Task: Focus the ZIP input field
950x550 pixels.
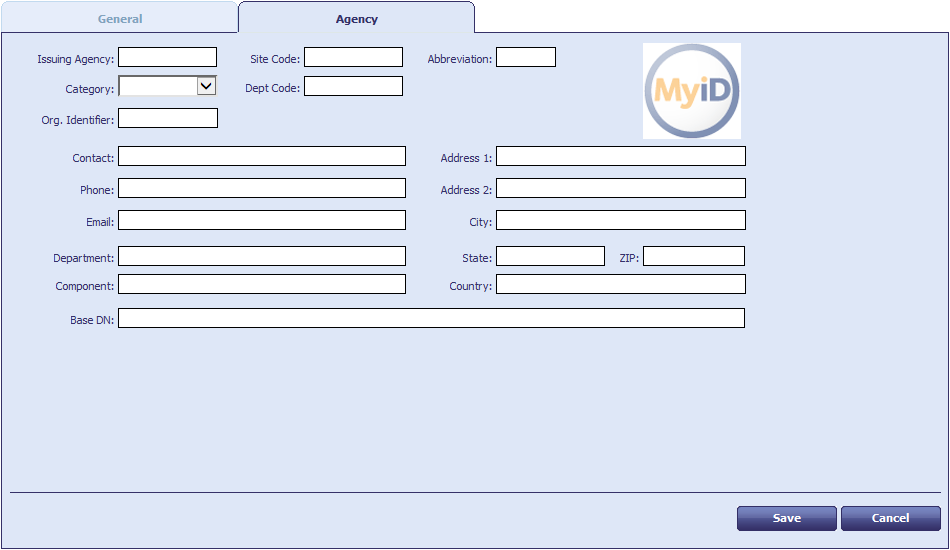Action: coord(694,256)
